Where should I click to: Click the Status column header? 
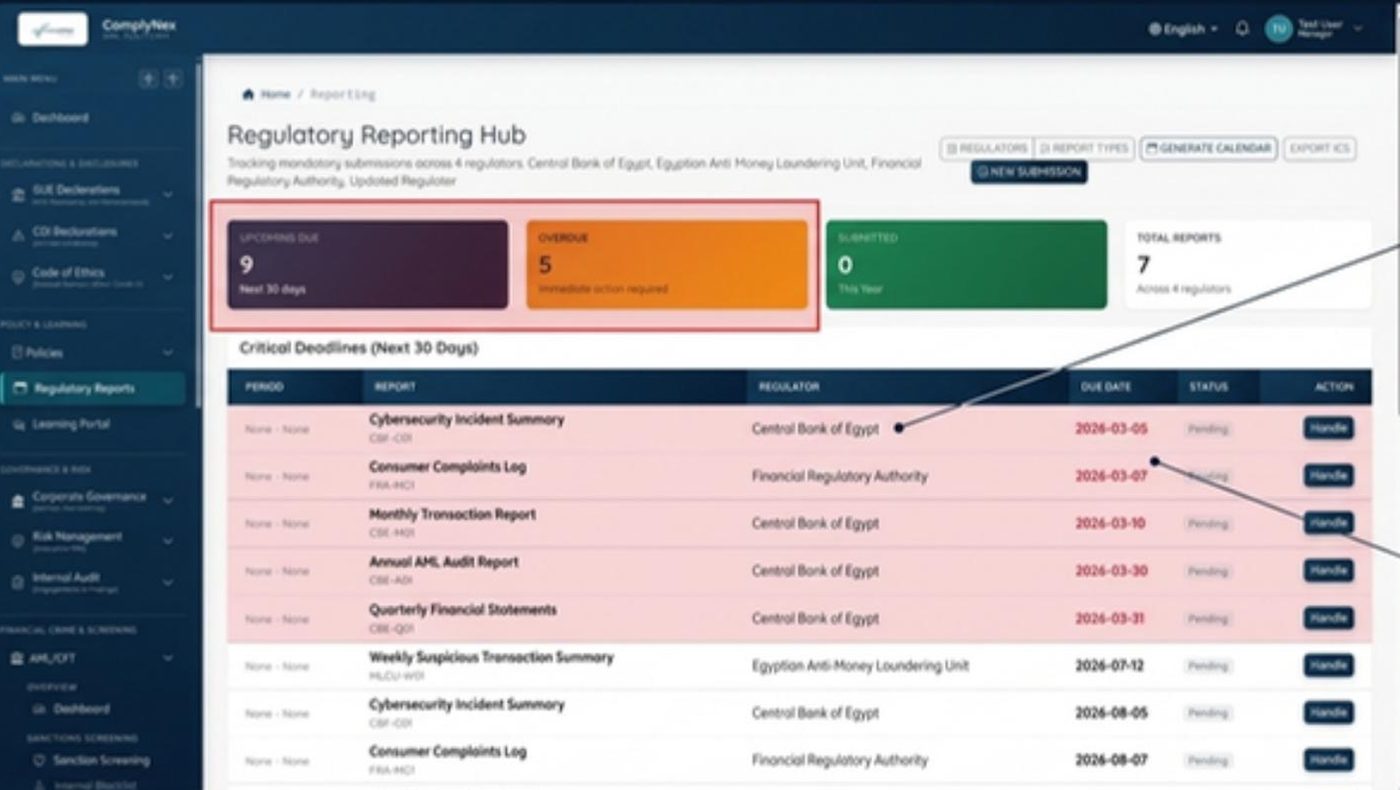pos(1208,387)
